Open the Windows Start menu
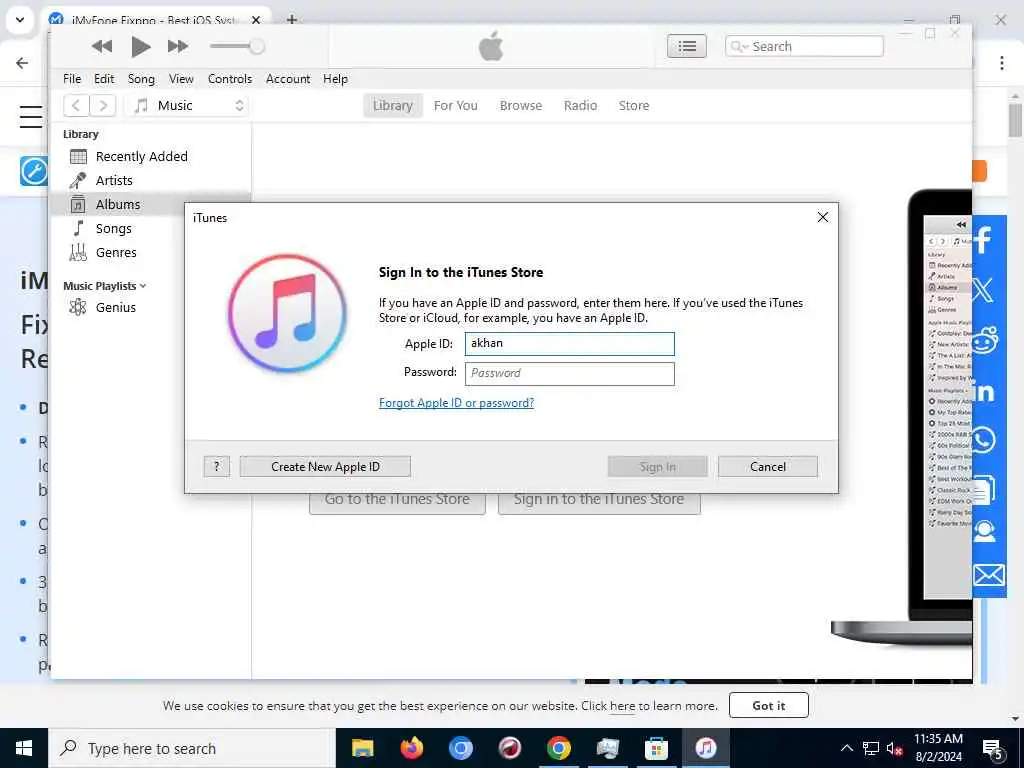 [24, 748]
